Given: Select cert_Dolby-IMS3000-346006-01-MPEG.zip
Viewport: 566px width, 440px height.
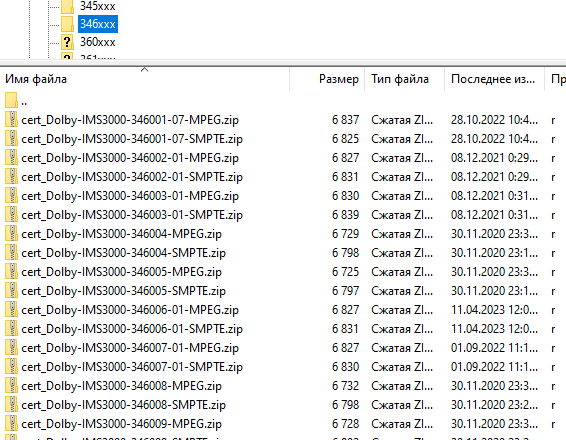Looking at the screenshot, I should coord(130,310).
